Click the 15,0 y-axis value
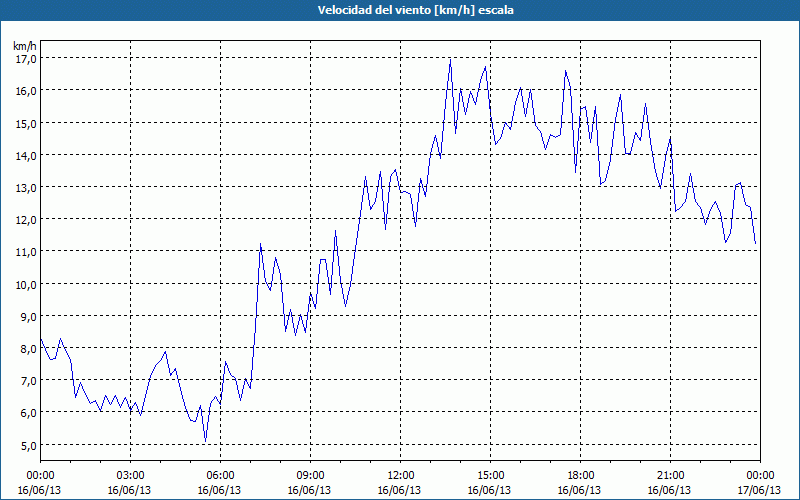This screenshot has width=800, height=500. [x=25, y=124]
